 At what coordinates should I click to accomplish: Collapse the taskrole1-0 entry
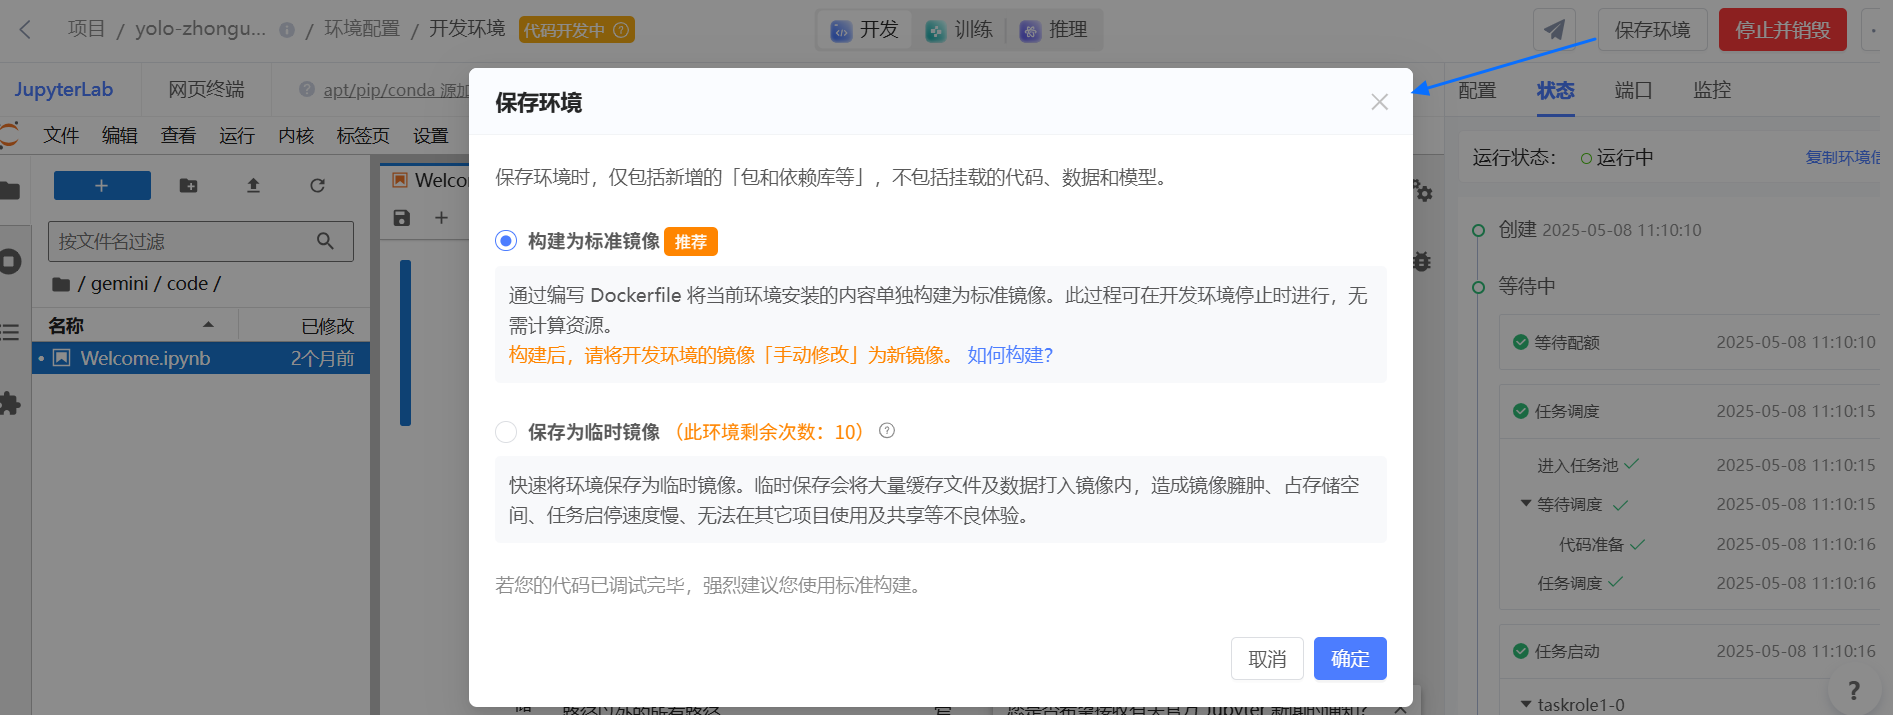[x=1526, y=704]
